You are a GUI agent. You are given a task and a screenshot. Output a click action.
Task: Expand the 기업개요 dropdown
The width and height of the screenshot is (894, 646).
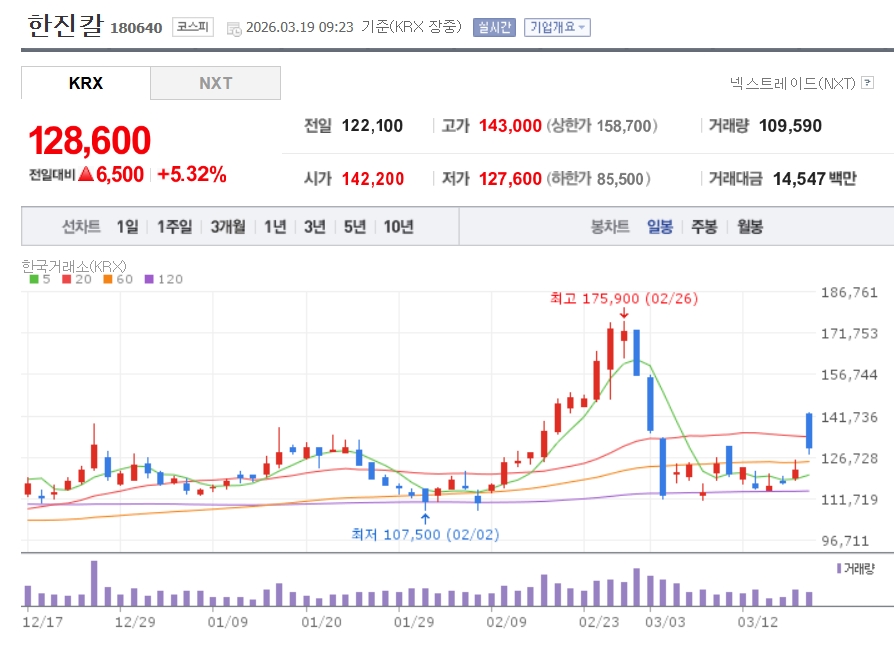[x=557, y=27]
